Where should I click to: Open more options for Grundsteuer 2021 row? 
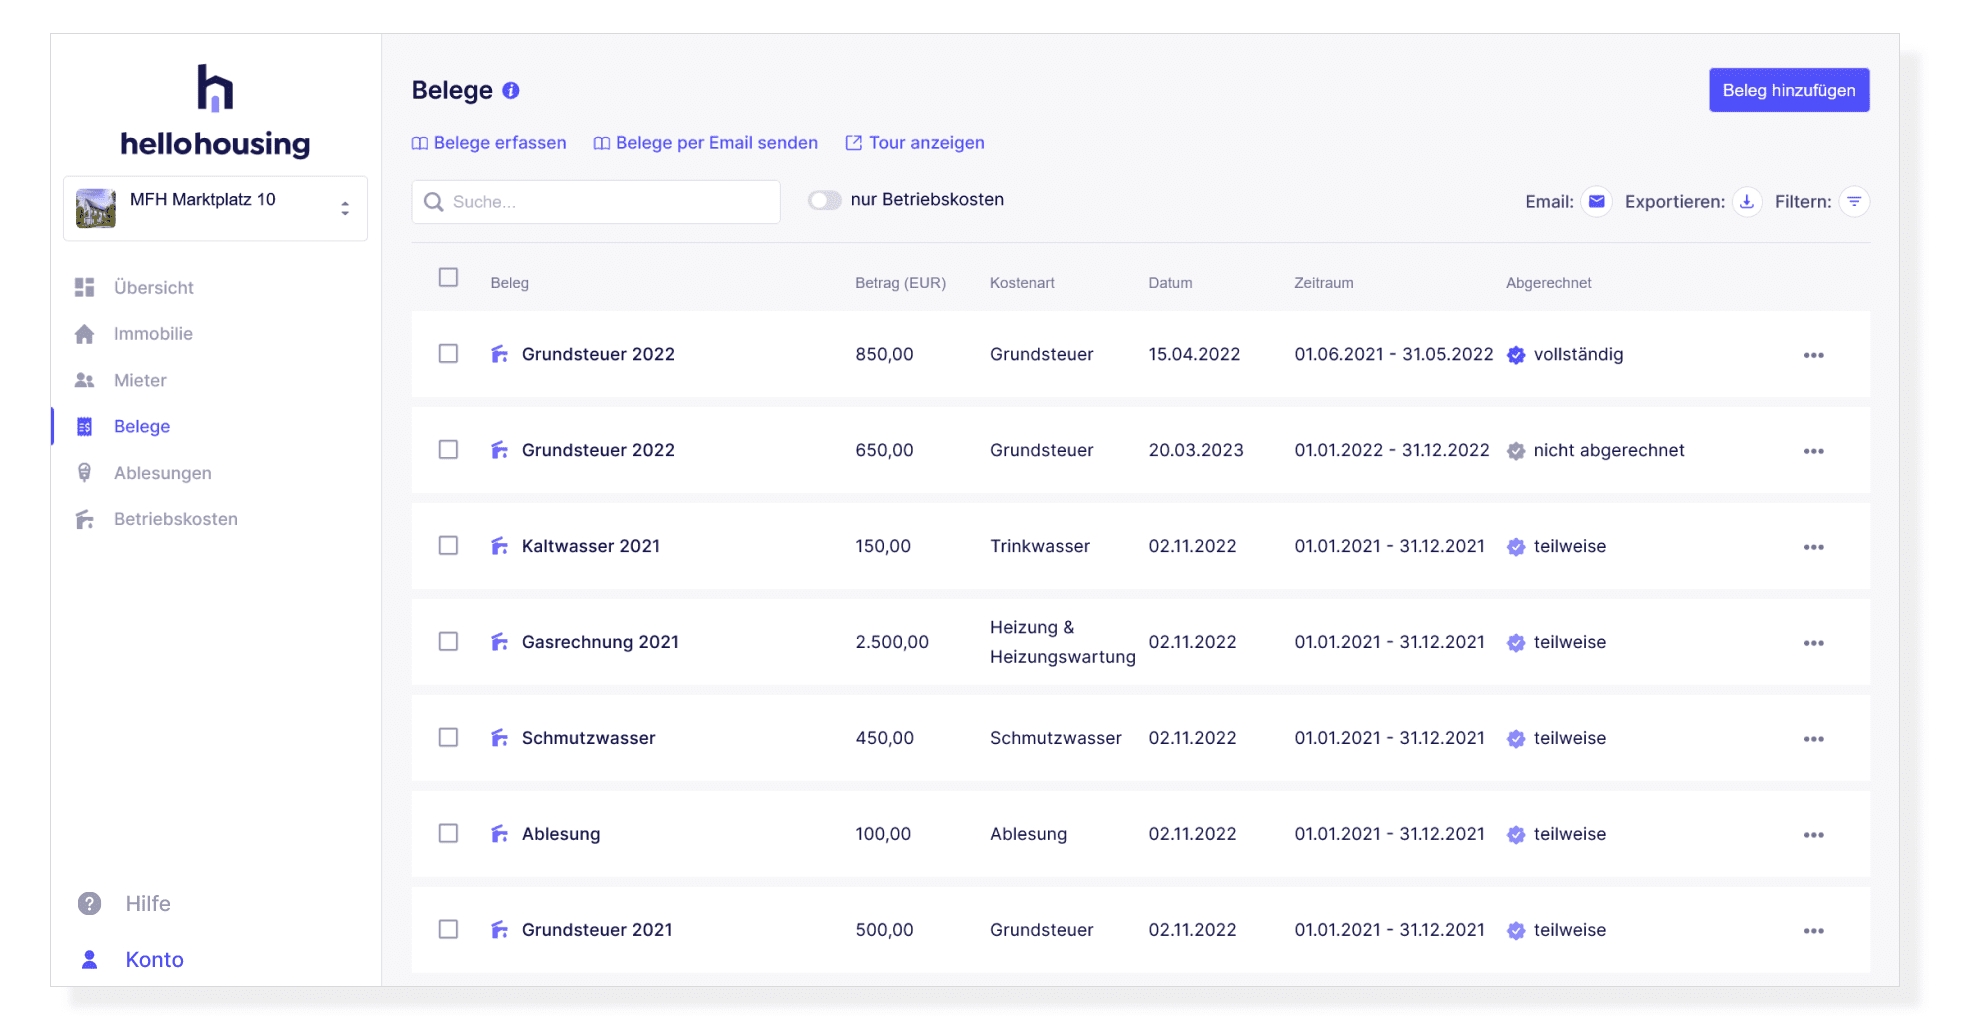[x=1813, y=931]
